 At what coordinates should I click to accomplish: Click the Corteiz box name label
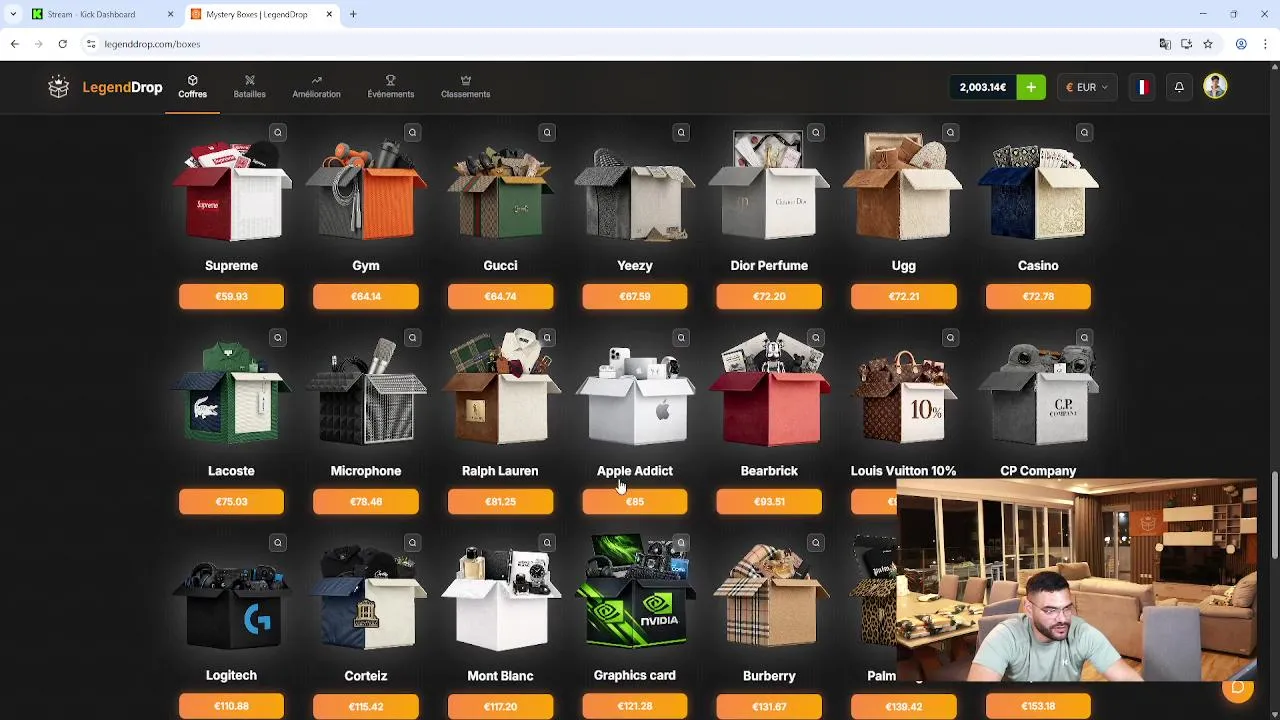tap(366, 676)
